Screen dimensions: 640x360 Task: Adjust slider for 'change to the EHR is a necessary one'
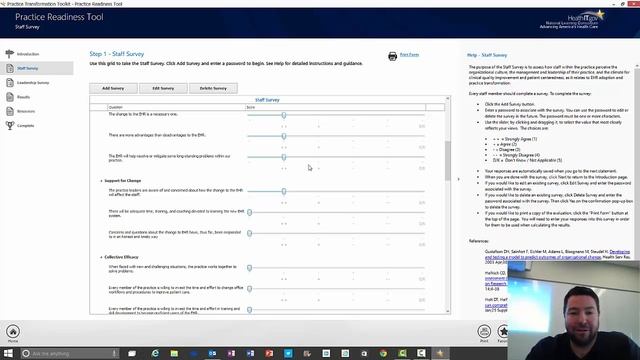pos(284,116)
